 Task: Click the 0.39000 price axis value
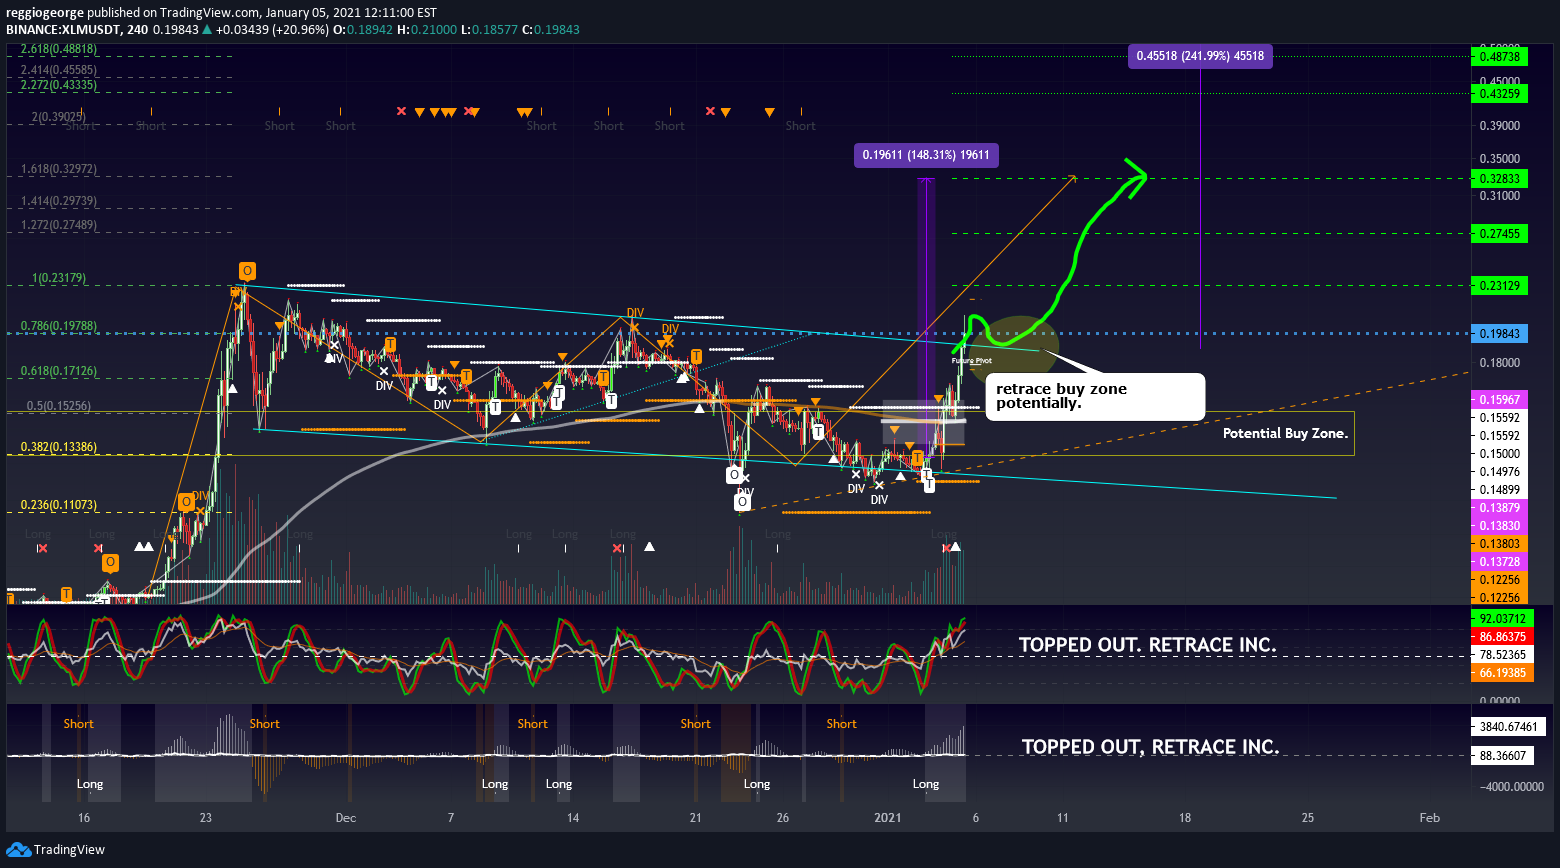tap(1500, 126)
